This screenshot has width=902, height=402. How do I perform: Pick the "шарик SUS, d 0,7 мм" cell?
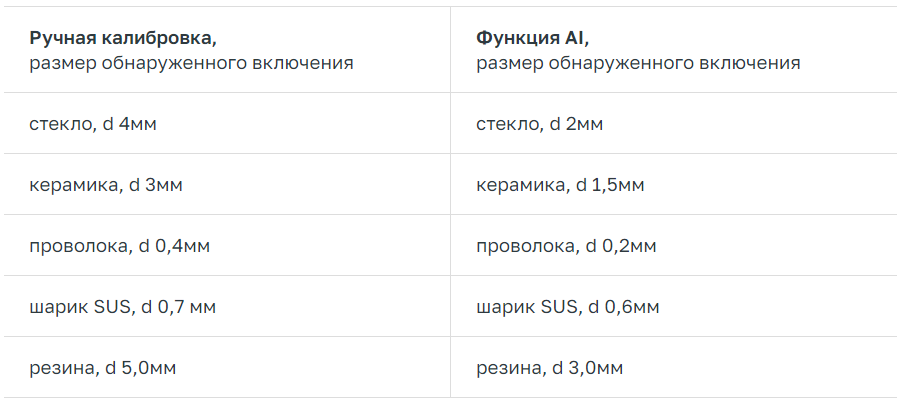pos(122,307)
